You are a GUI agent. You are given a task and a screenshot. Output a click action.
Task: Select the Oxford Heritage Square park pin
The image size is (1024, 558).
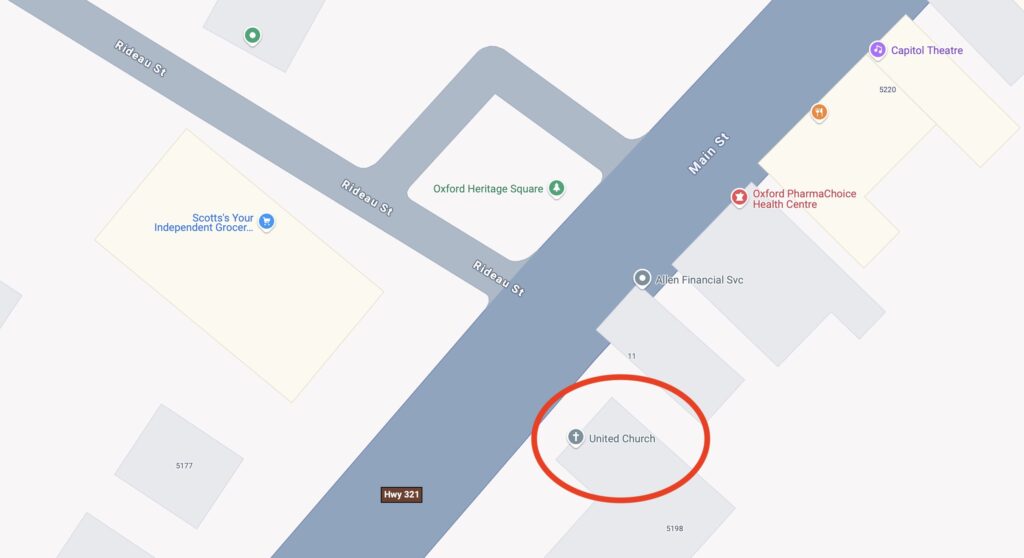point(556,188)
